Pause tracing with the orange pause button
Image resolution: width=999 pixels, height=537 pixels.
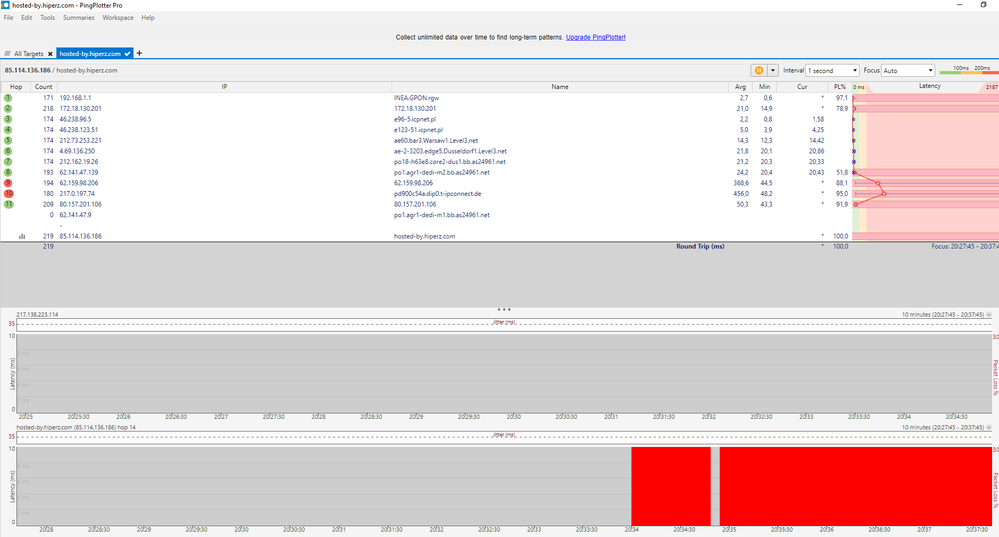[758, 71]
